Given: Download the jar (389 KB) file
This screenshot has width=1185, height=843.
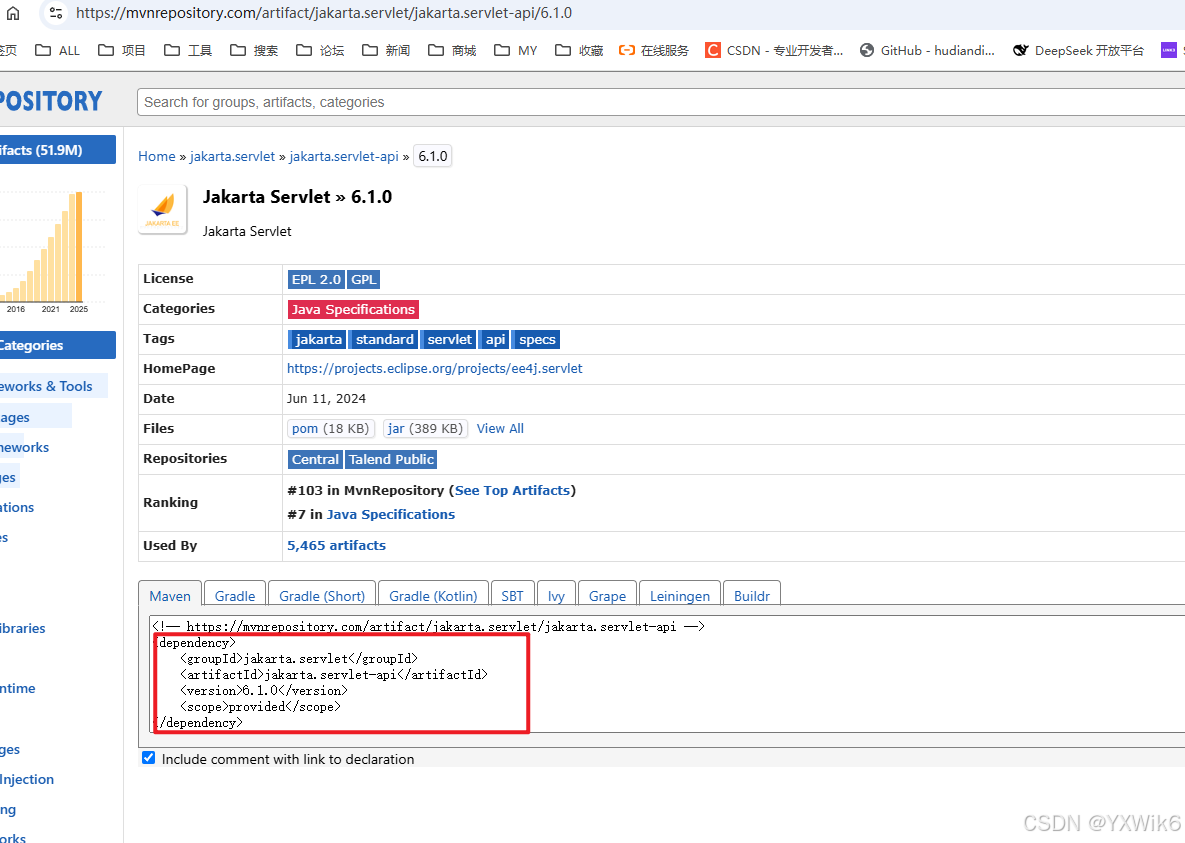Looking at the screenshot, I should coord(425,429).
